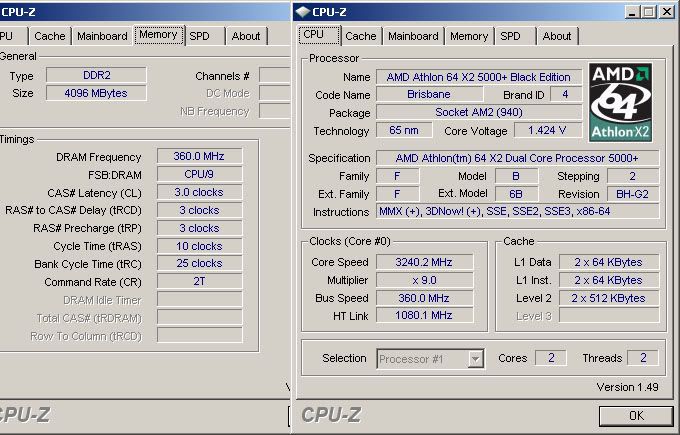The height and width of the screenshot is (435, 680).
Task: Click the Ext. Model value 6B
Action: click(x=516, y=194)
